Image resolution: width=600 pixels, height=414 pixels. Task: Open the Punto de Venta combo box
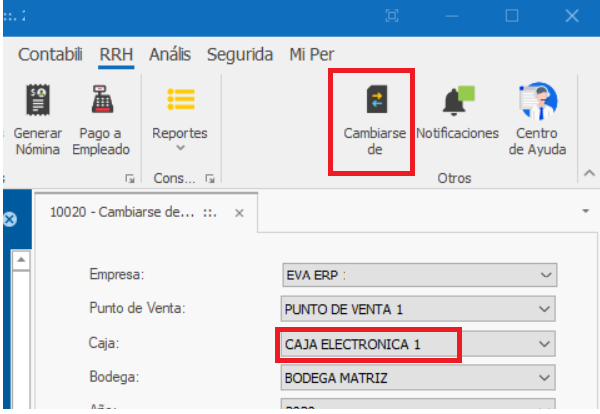(x=544, y=309)
